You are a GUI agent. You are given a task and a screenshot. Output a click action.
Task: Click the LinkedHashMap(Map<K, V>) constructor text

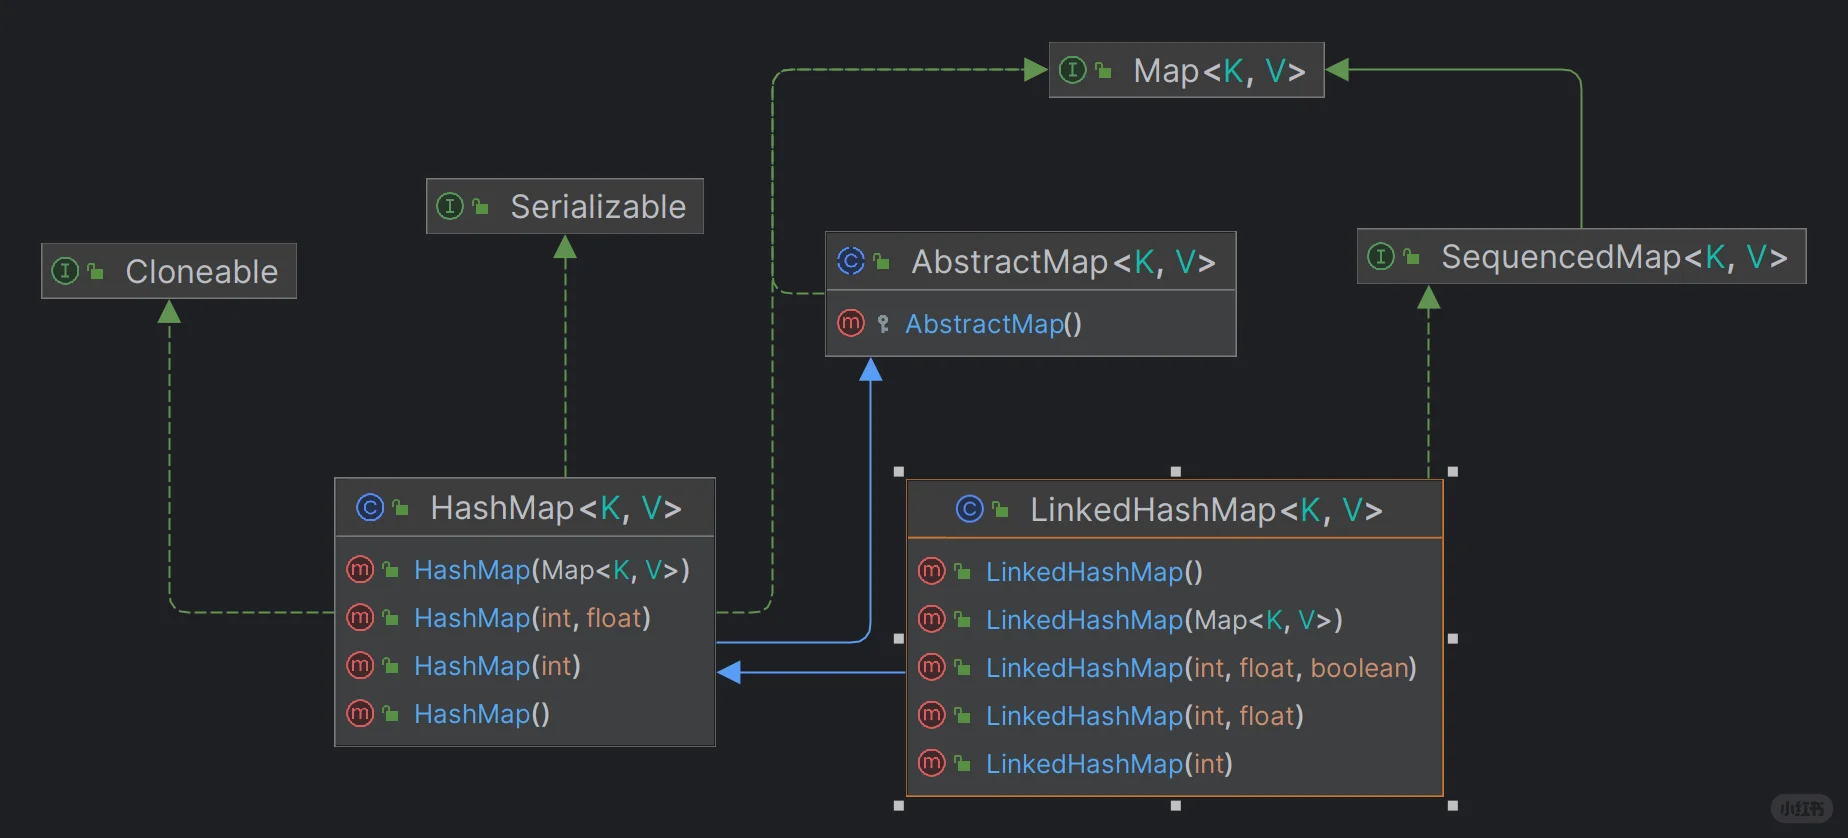click(1164, 621)
